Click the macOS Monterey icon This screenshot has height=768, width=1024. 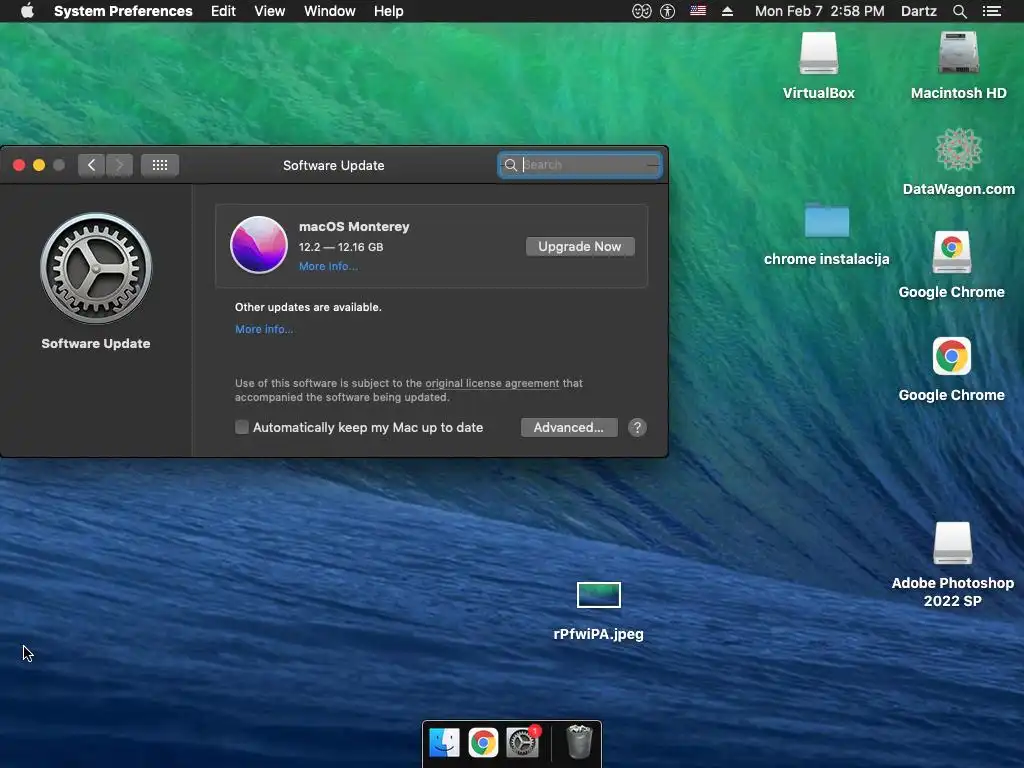[x=259, y=244]
